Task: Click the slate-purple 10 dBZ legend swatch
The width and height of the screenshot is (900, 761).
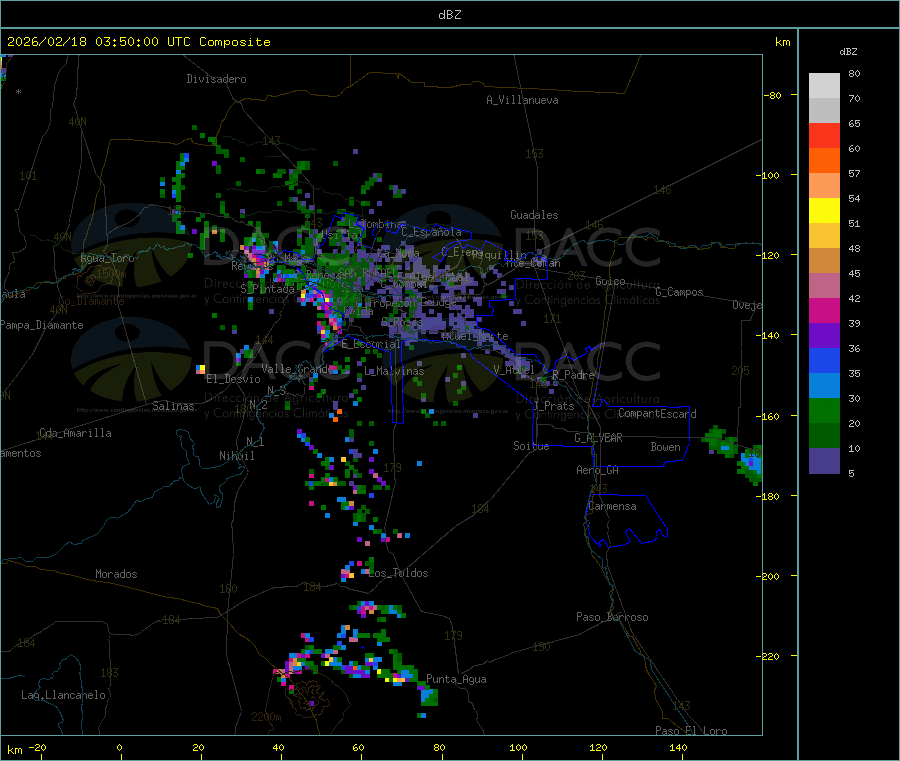Action: coord(824,461)
